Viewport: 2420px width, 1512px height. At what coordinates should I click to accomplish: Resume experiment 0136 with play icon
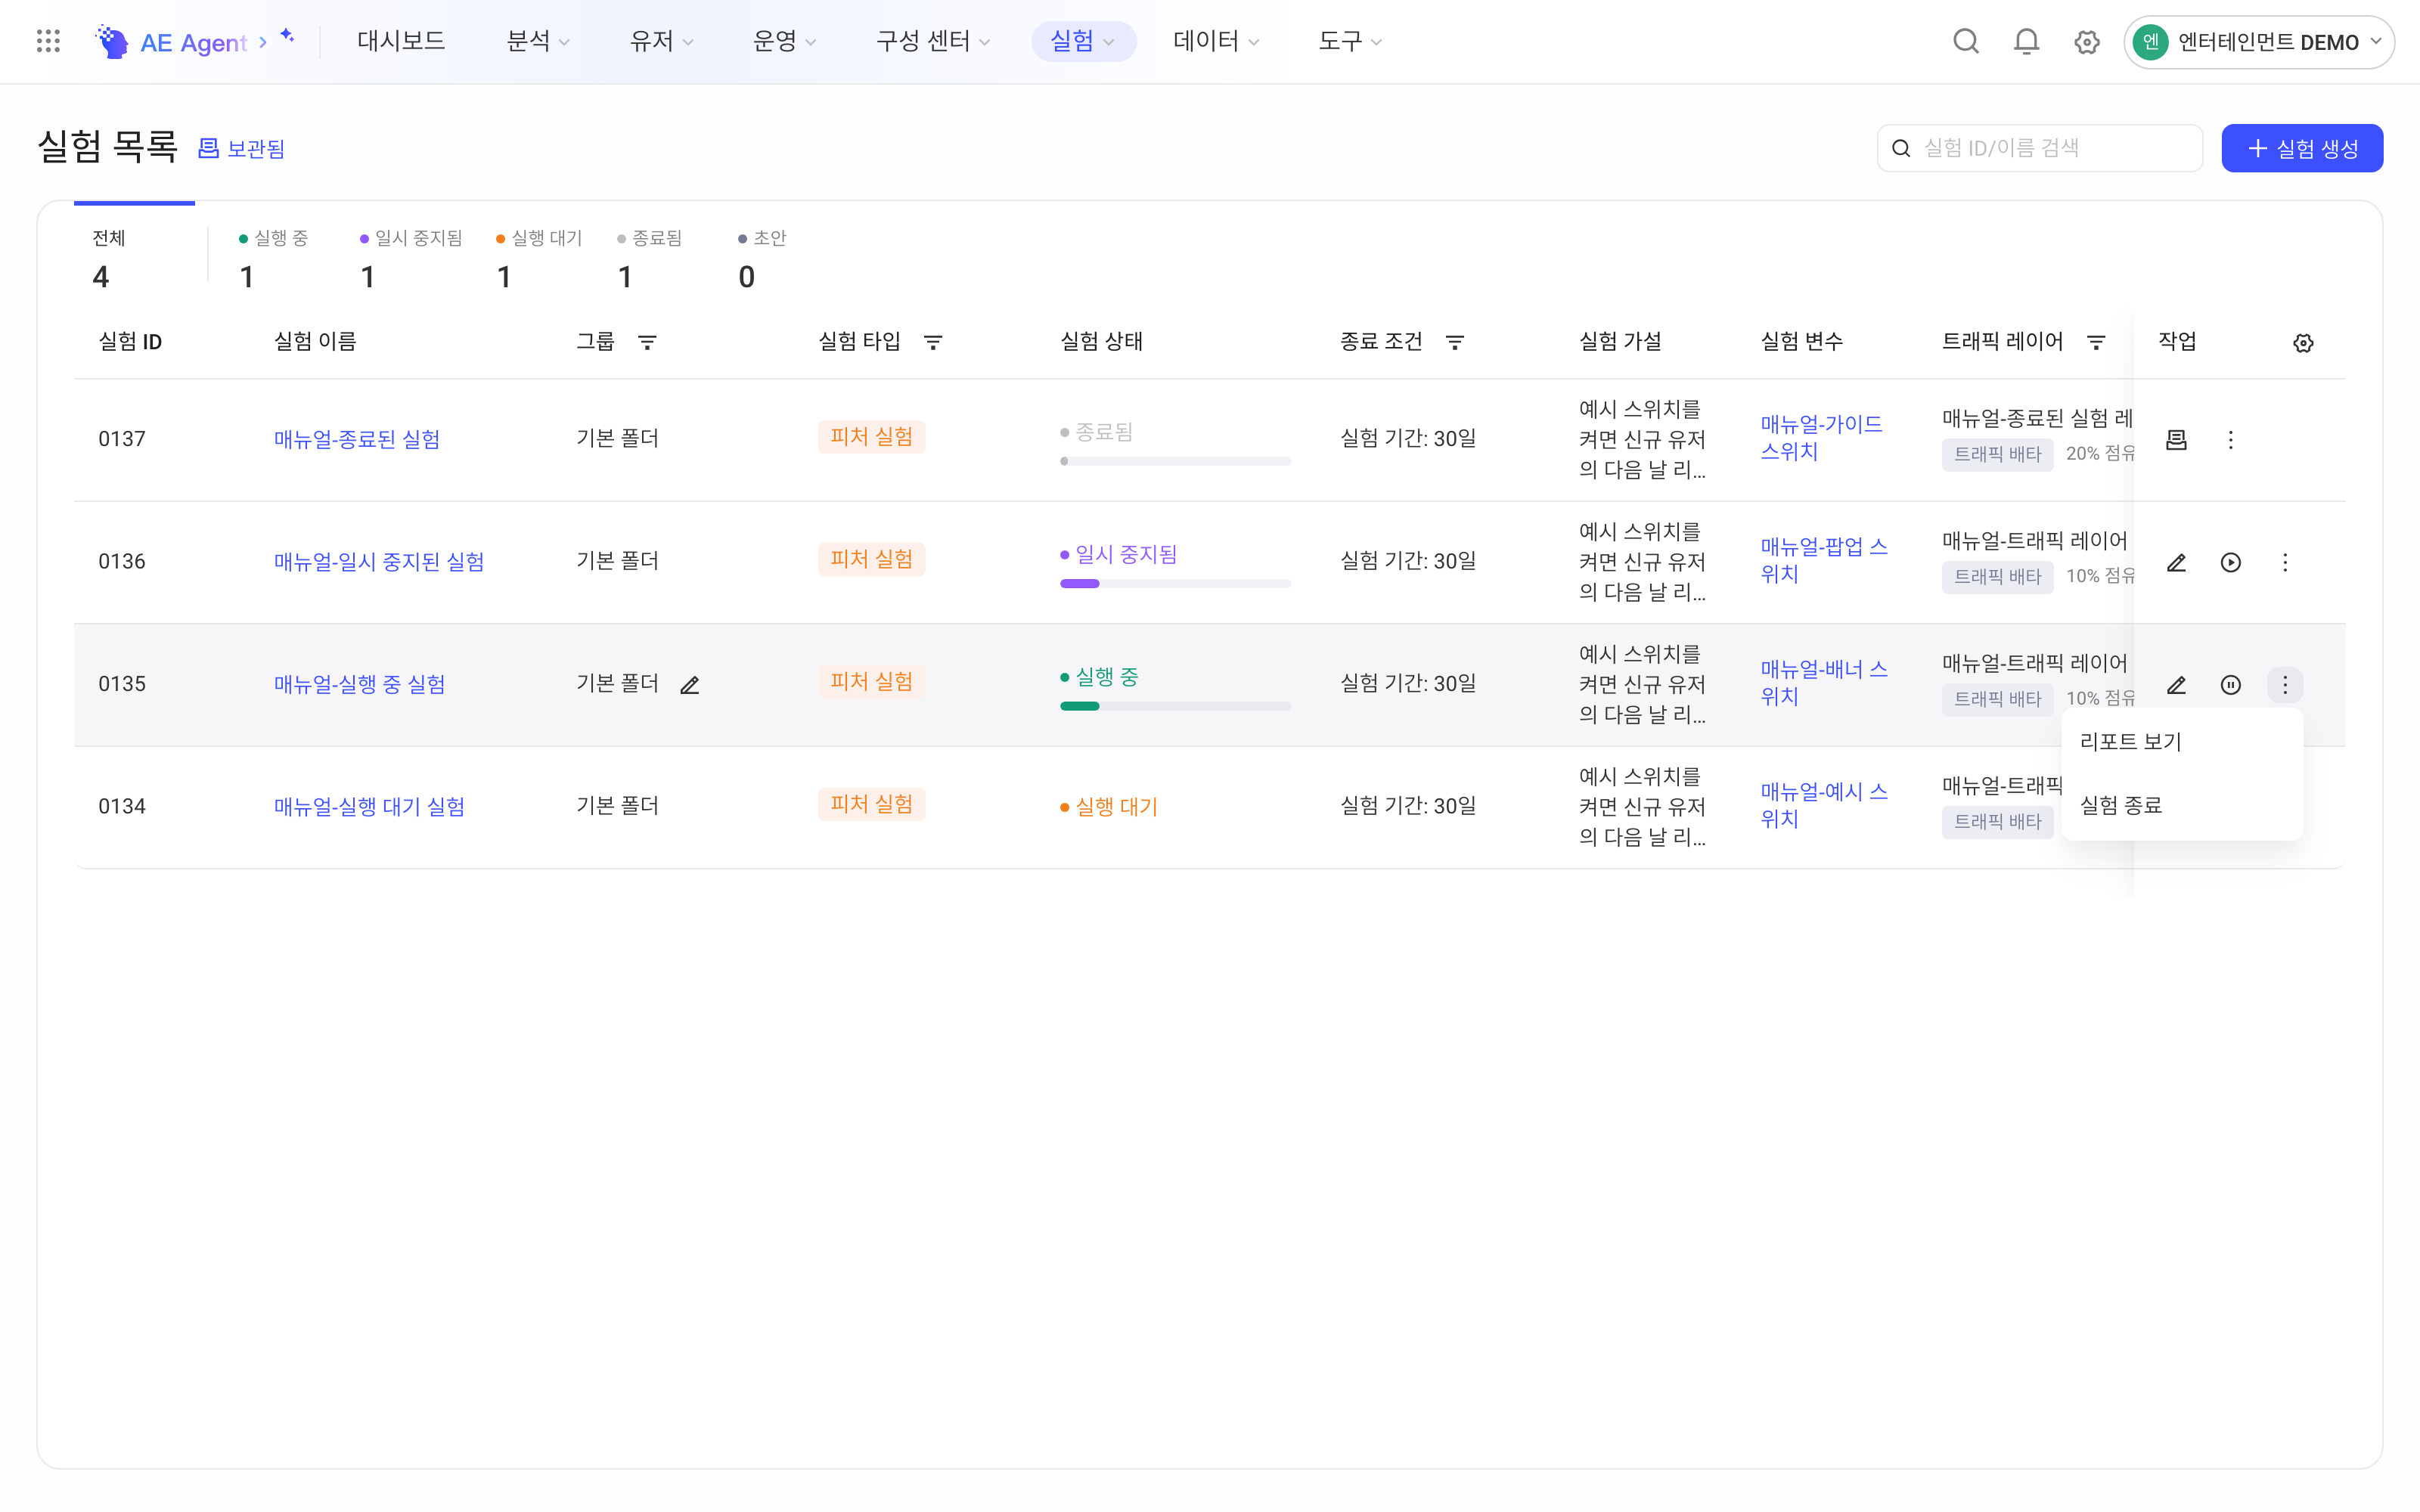click(2230, 563)
